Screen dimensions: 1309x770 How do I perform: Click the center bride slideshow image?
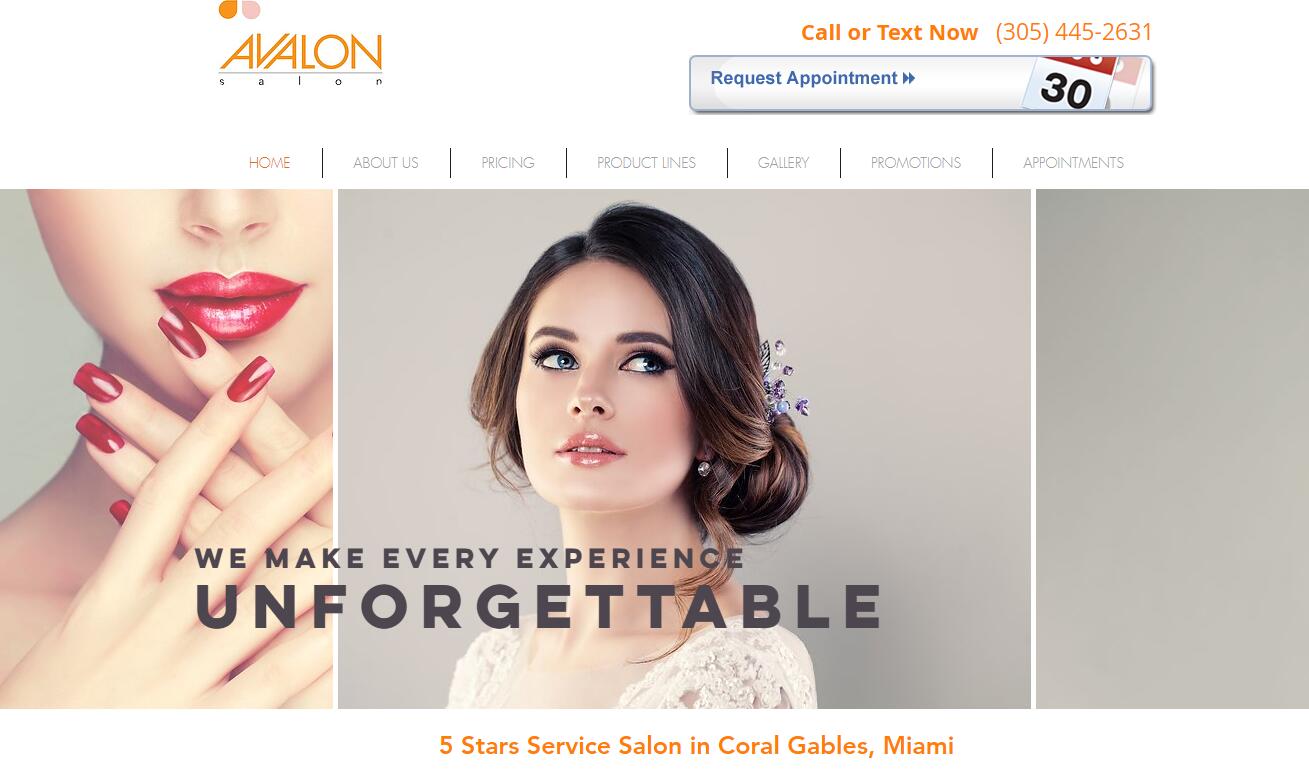tap(684, 449)
